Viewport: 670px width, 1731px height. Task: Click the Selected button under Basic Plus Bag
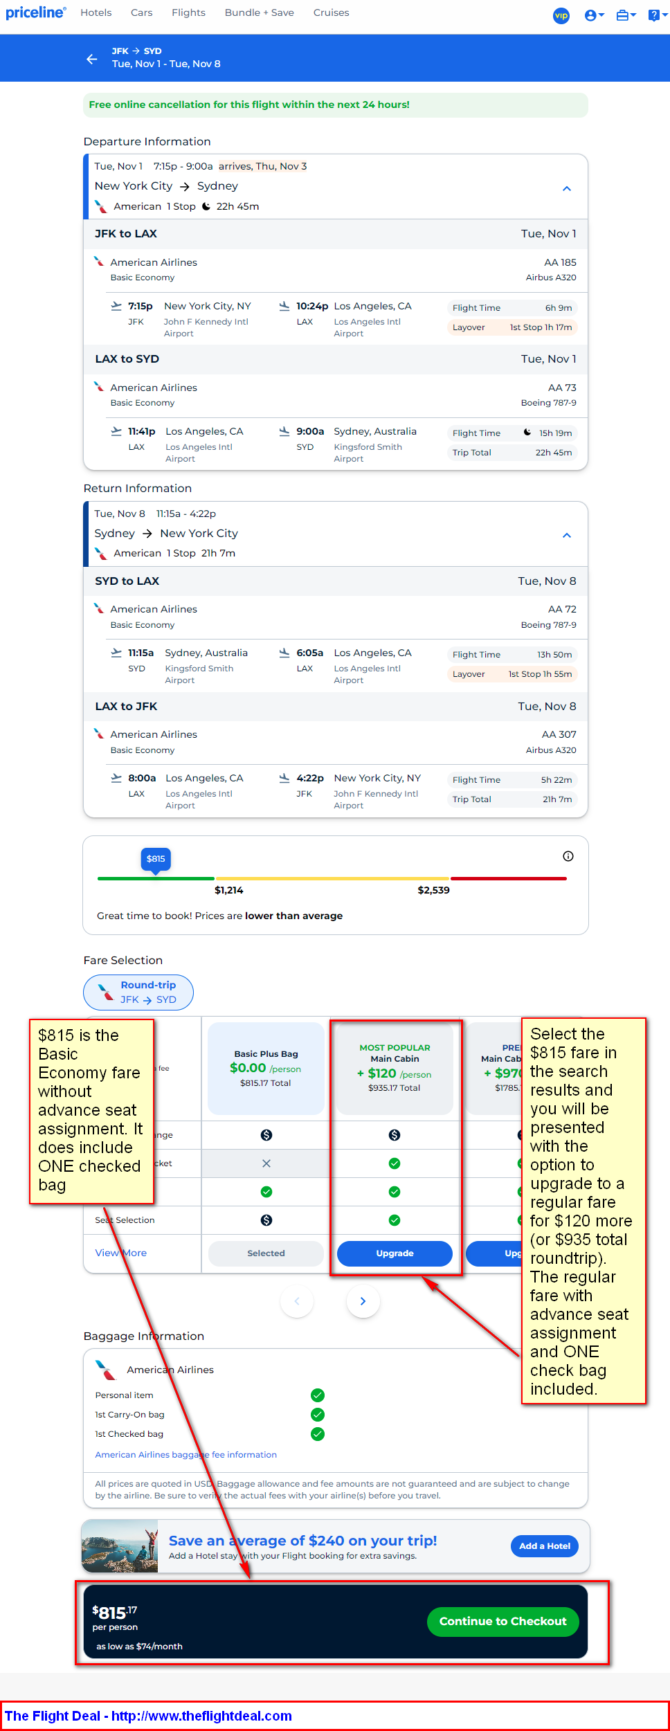266,1253
